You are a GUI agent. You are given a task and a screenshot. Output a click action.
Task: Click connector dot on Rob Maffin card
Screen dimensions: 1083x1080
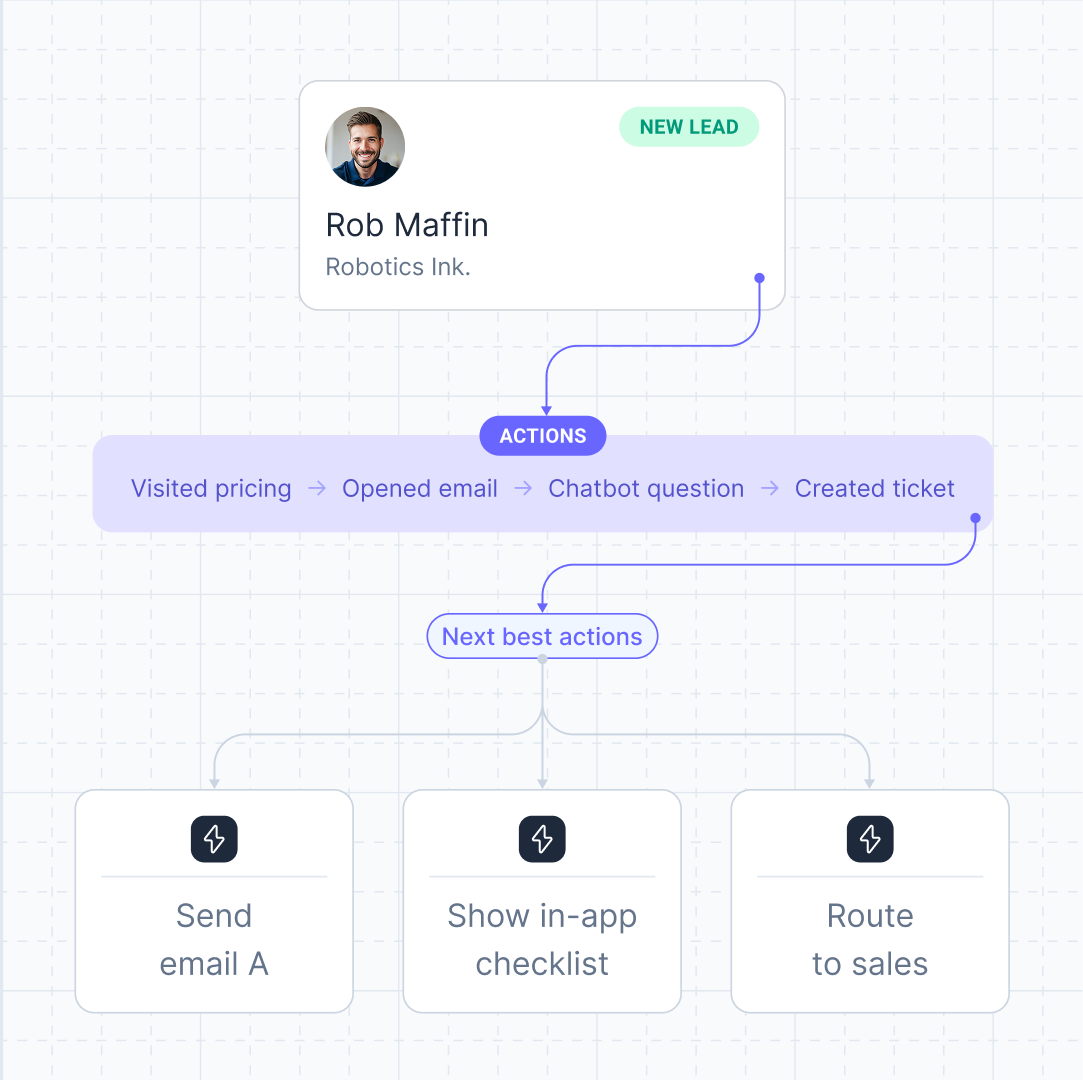(x=760, y=278)
